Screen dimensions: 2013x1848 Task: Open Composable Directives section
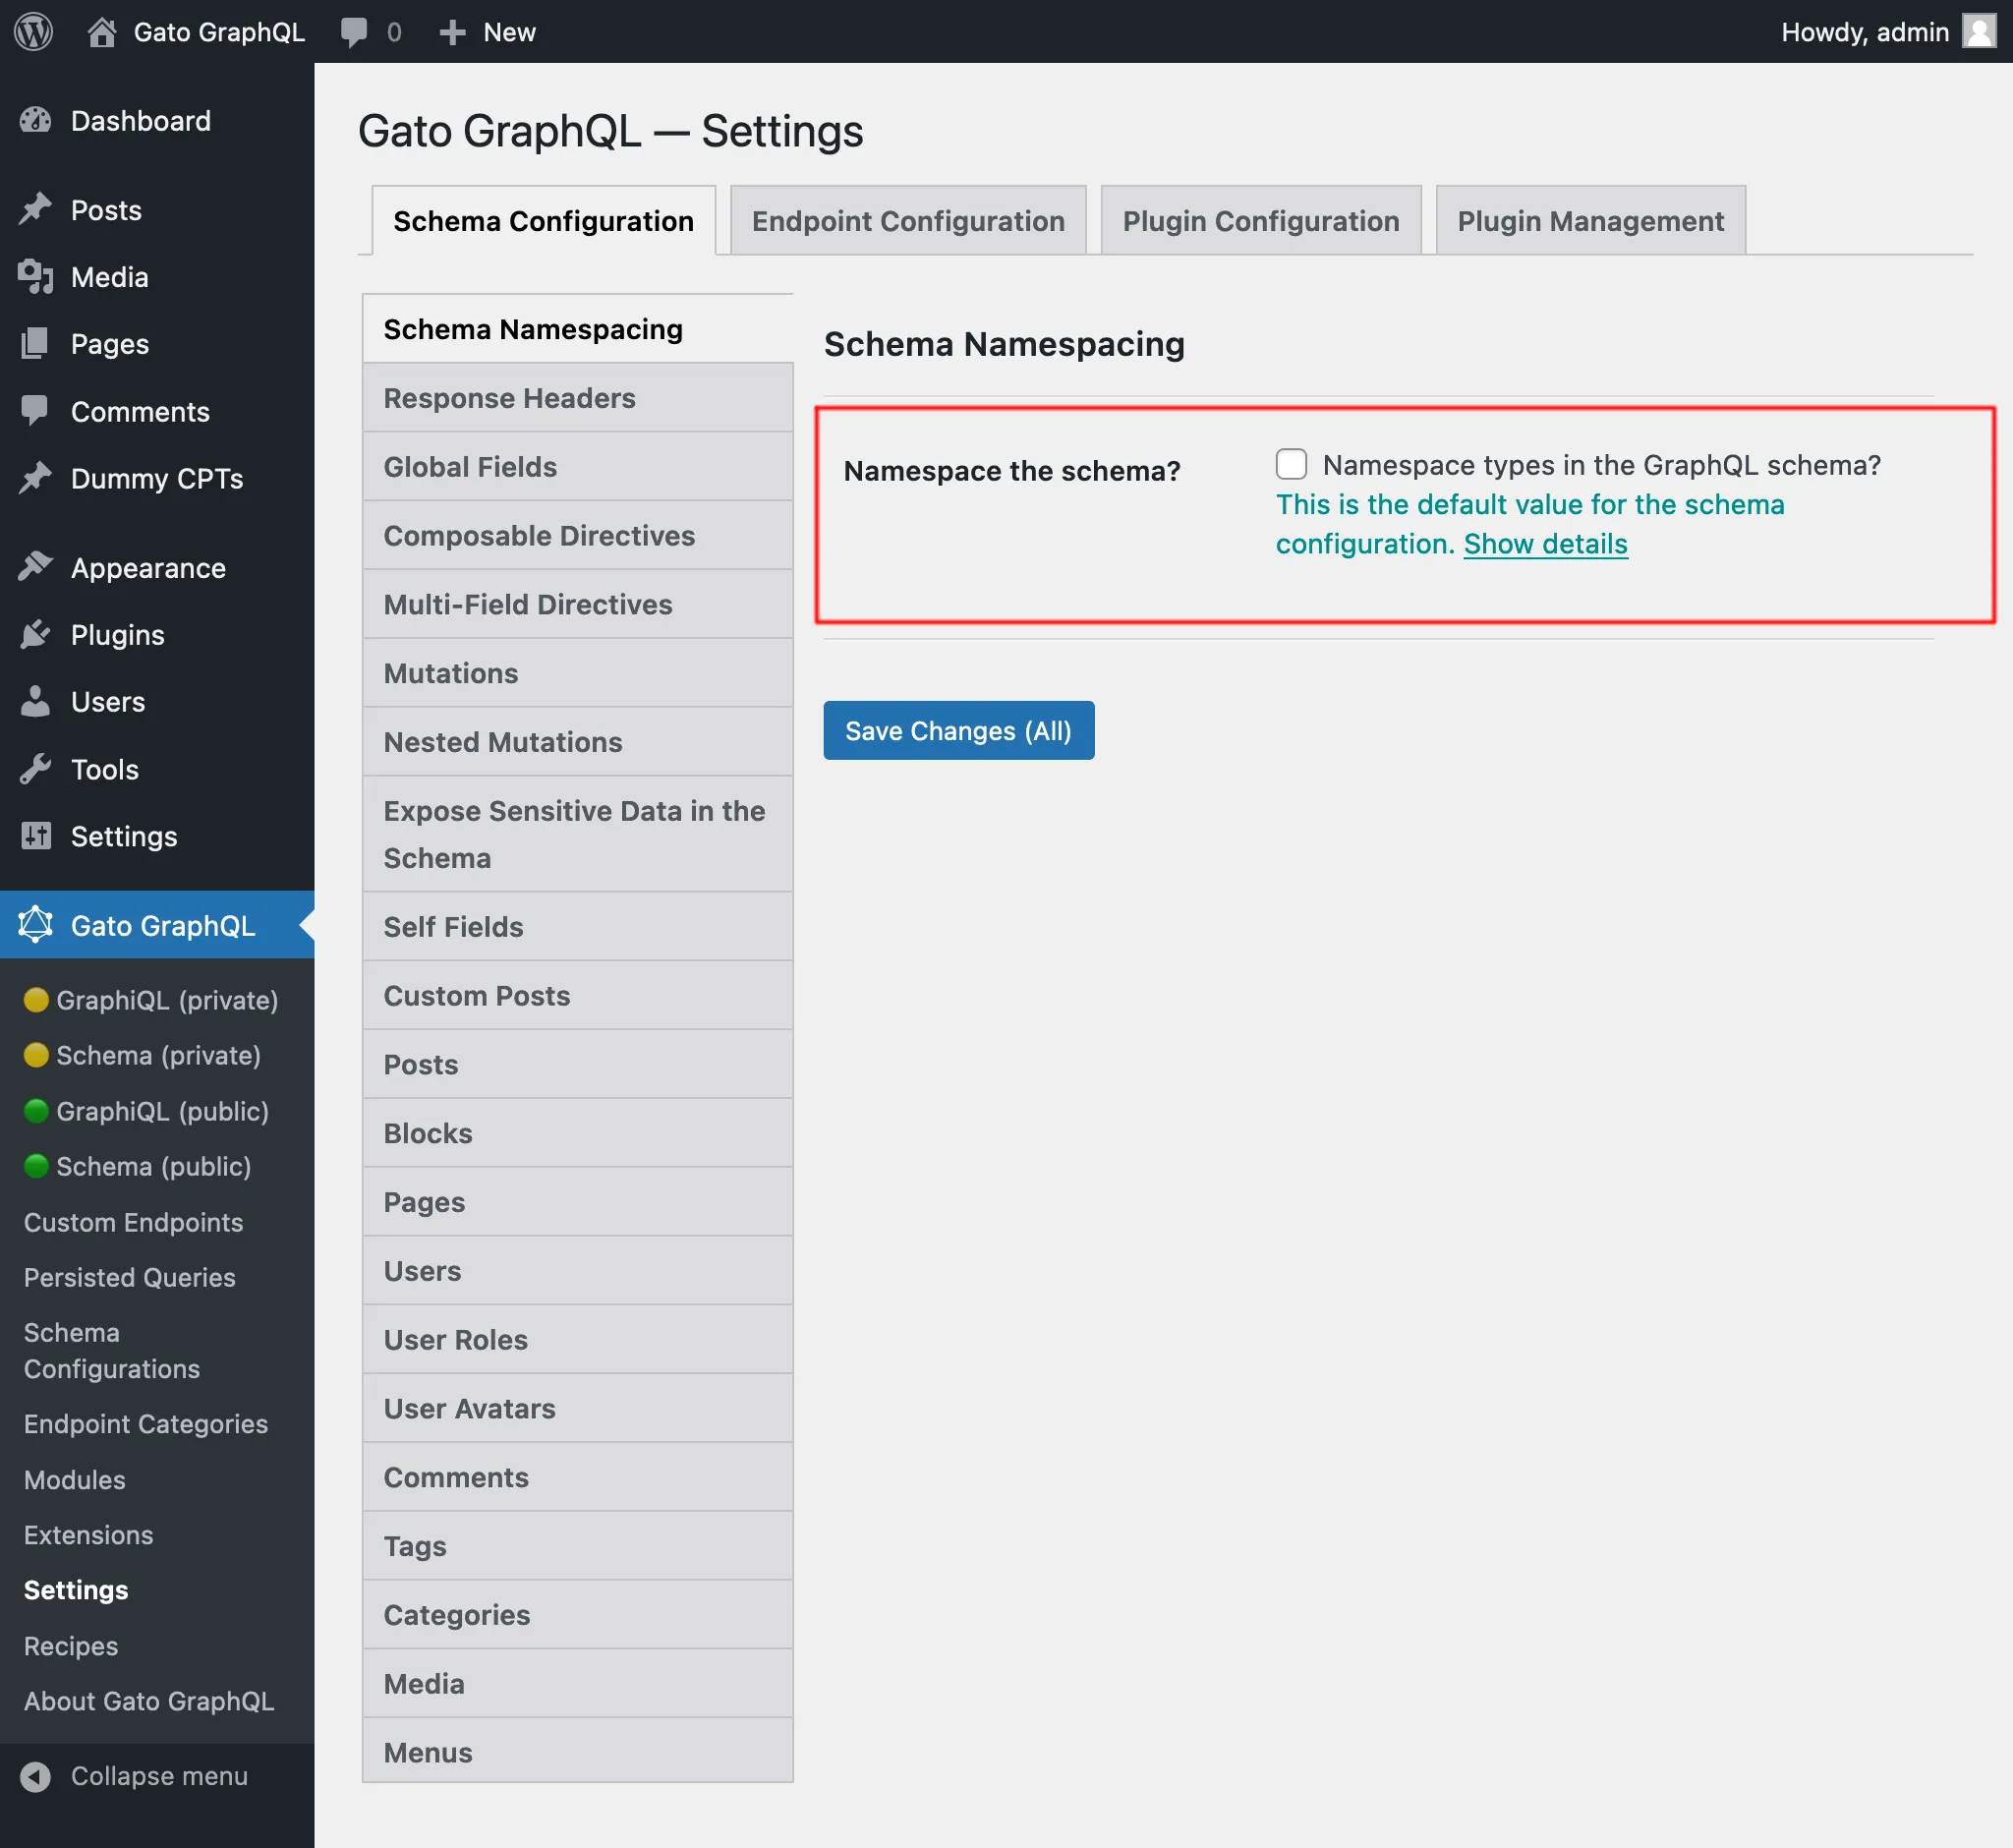[x=578, y=536]
